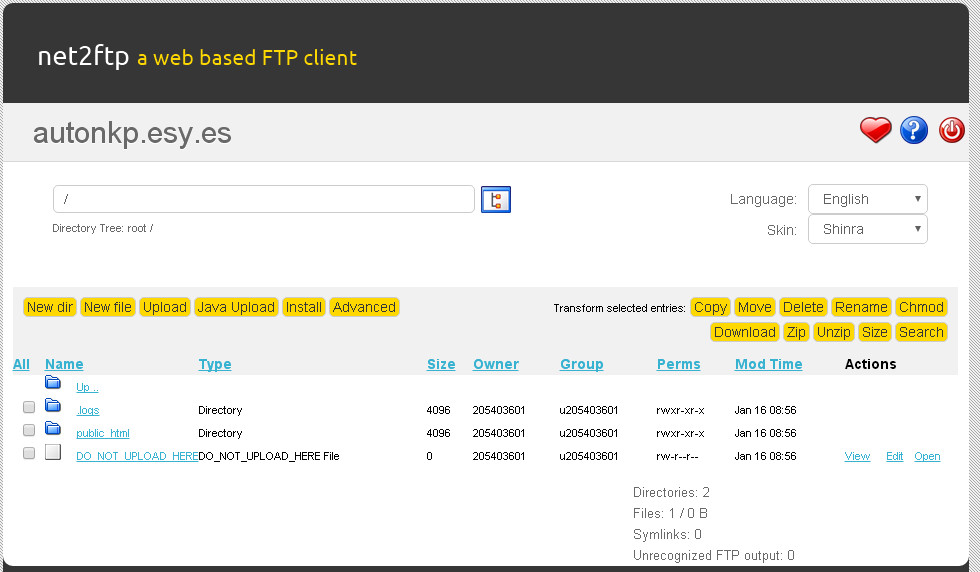Check the .logs directory checkbox
This screenshot has width=980, height=572.
click(29, 407)
